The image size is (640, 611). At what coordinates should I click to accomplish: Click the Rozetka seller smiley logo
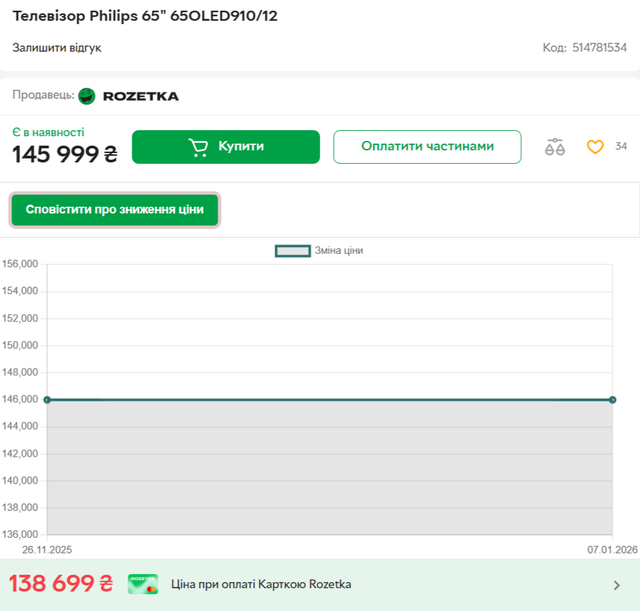coord(87,96)
